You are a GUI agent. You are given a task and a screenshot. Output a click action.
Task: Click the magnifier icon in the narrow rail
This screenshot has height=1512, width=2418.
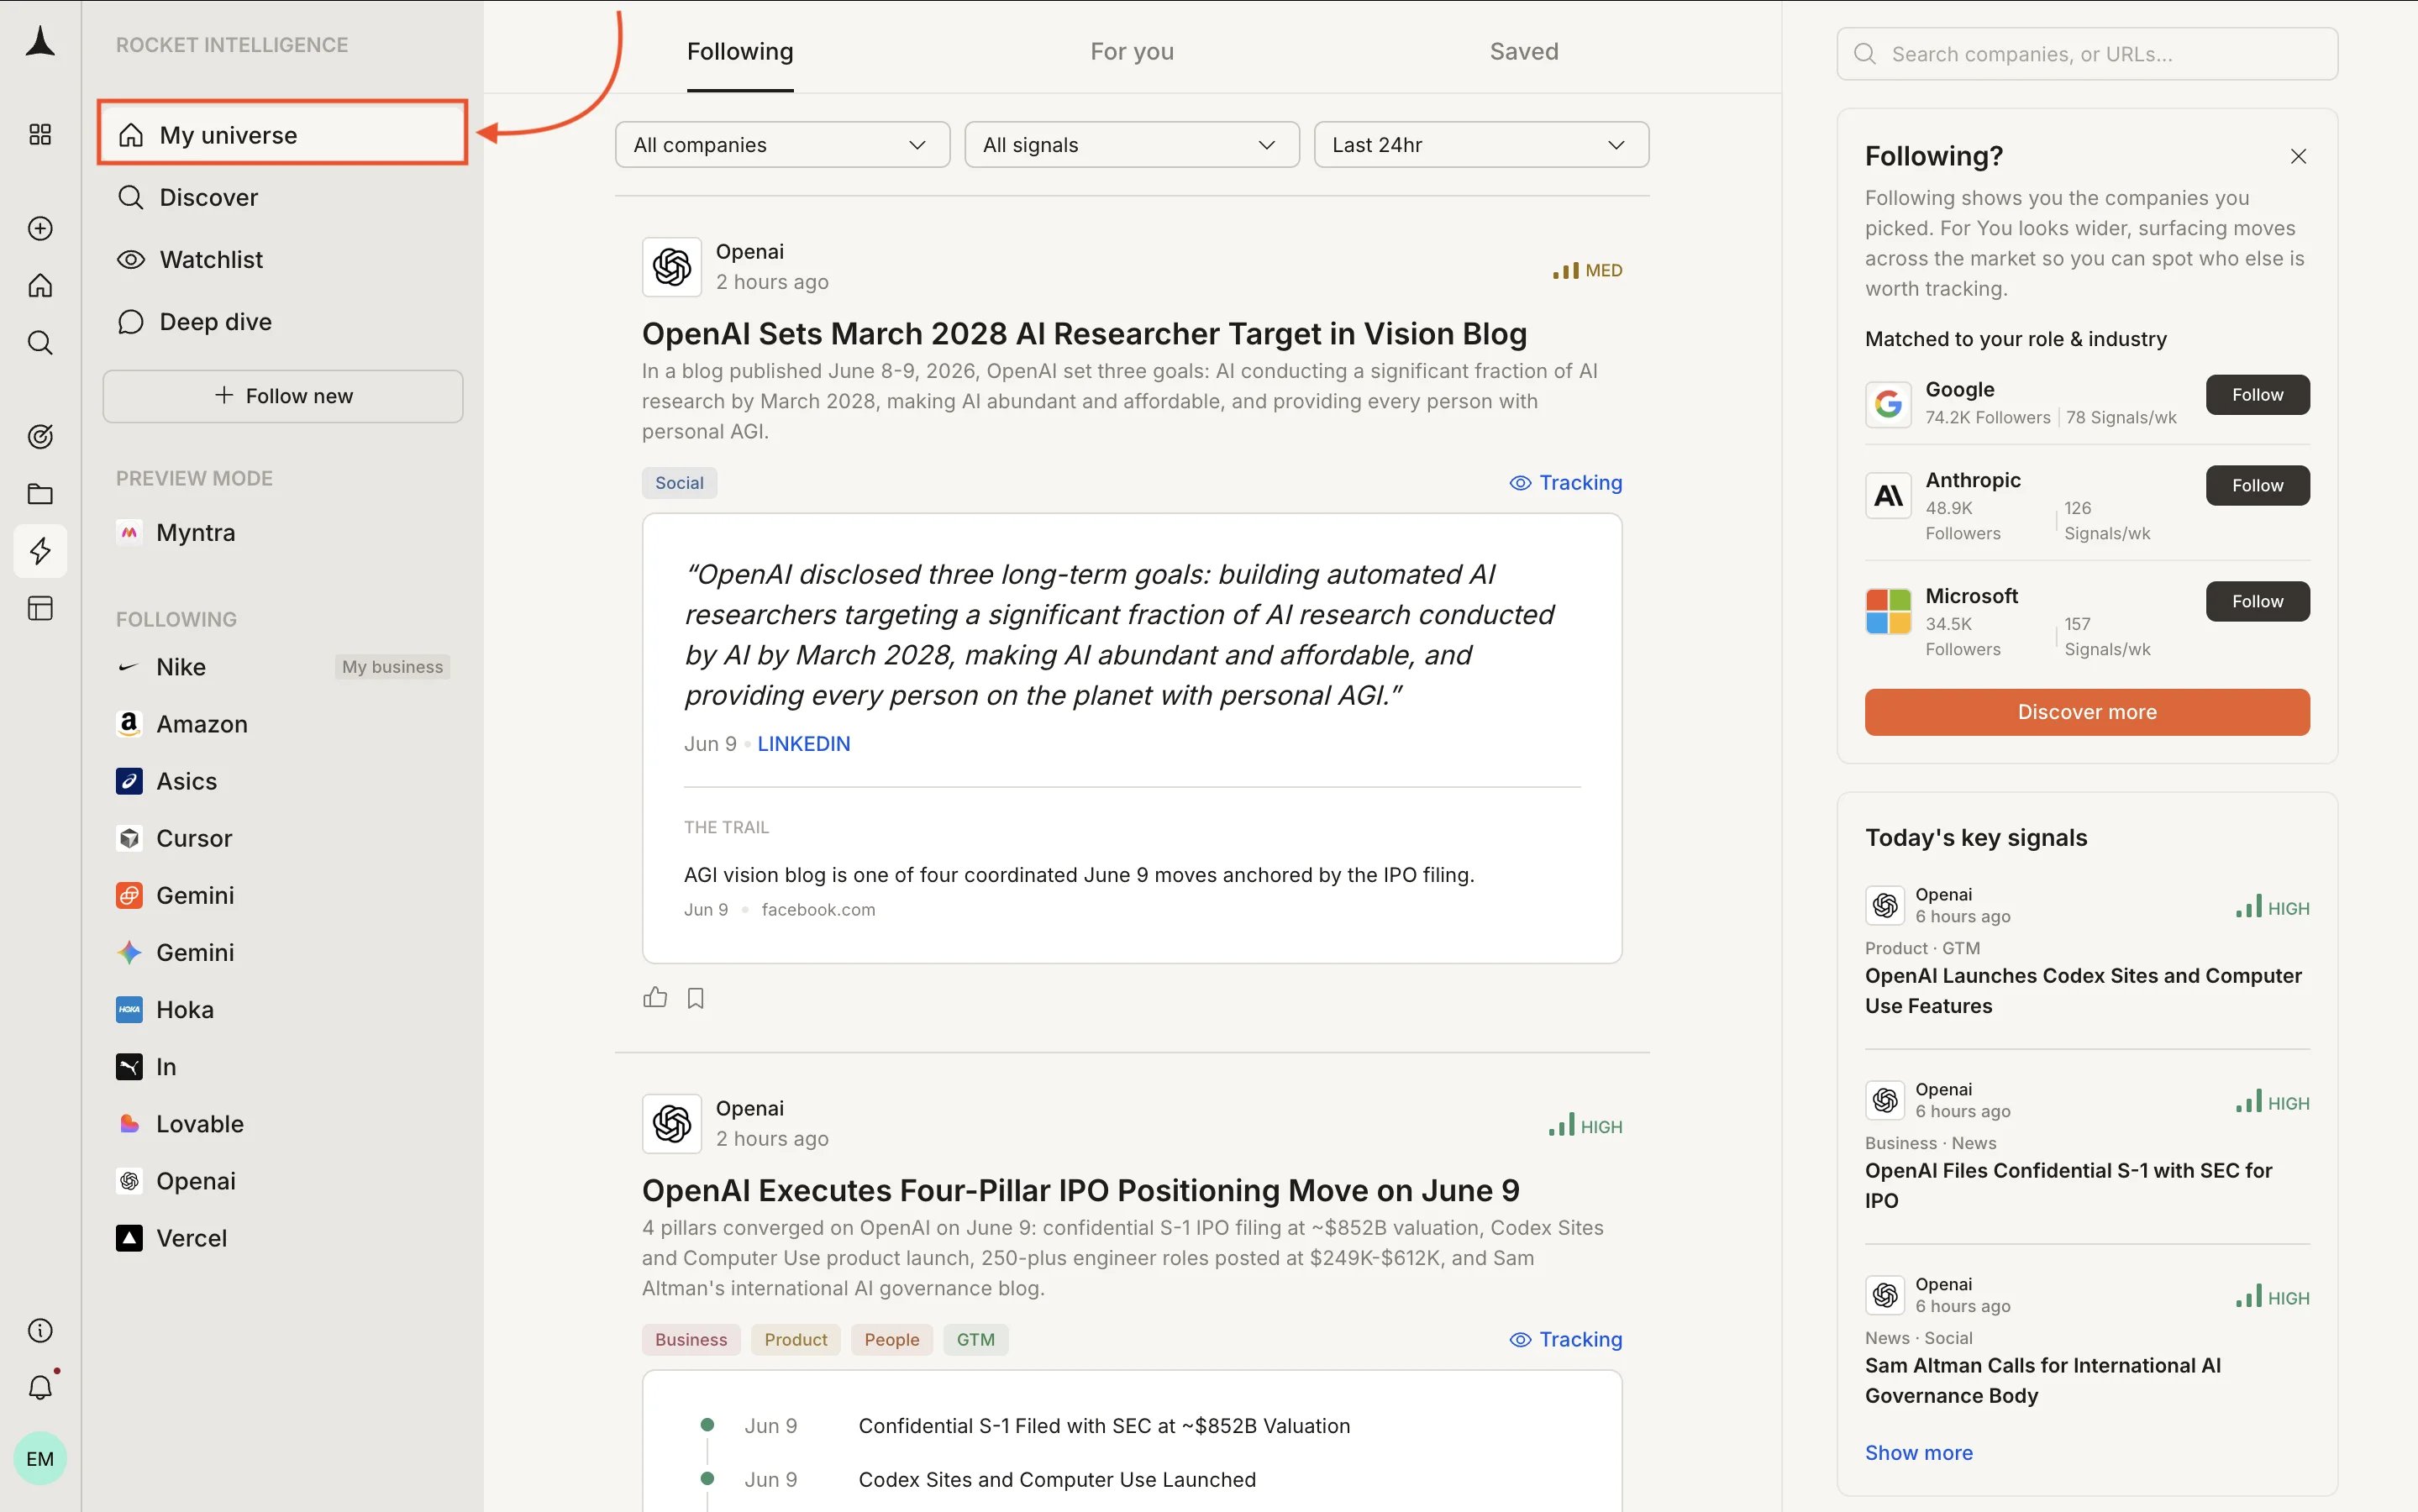(x=40, y=343)
